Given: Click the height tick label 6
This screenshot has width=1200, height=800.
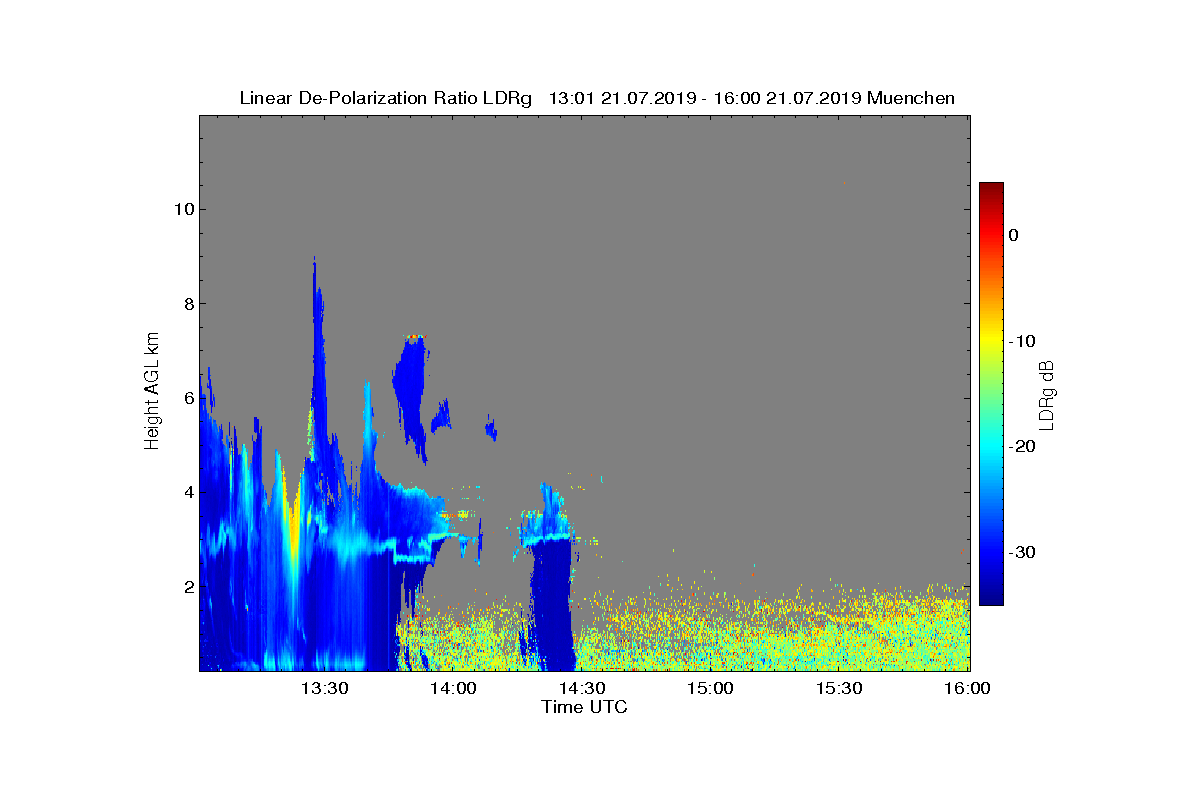Looking at the screenshot, I should [x=188, y=398].
